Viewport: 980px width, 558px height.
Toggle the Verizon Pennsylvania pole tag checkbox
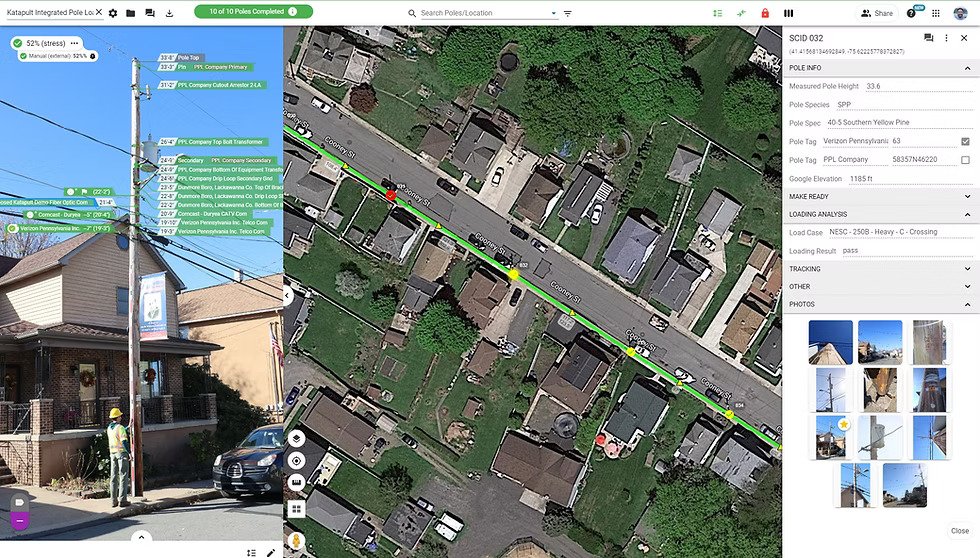(x=965, y=141)
